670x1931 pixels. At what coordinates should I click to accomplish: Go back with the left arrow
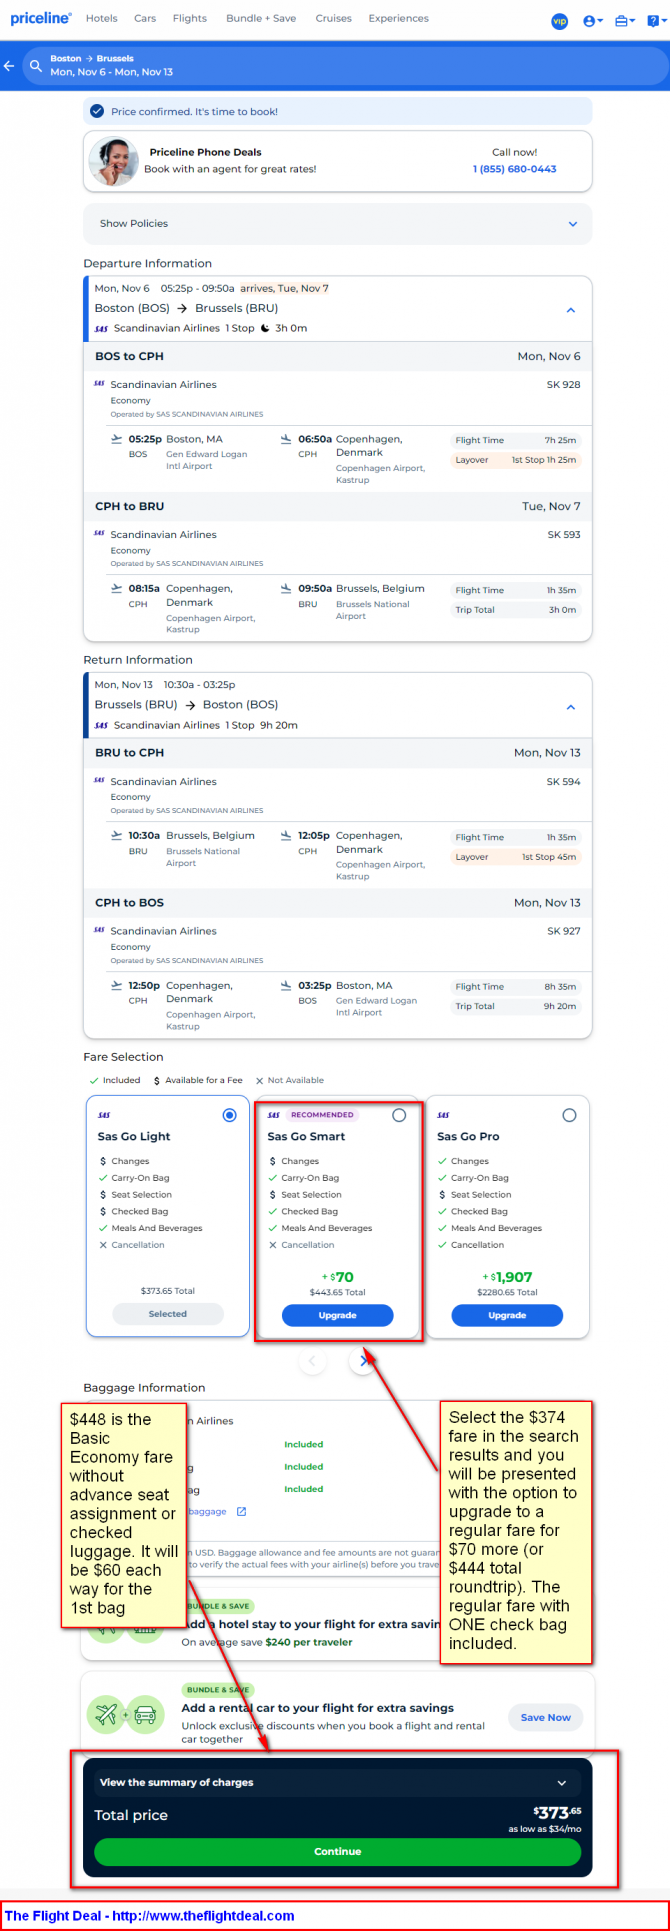click(x=9, y=66)
